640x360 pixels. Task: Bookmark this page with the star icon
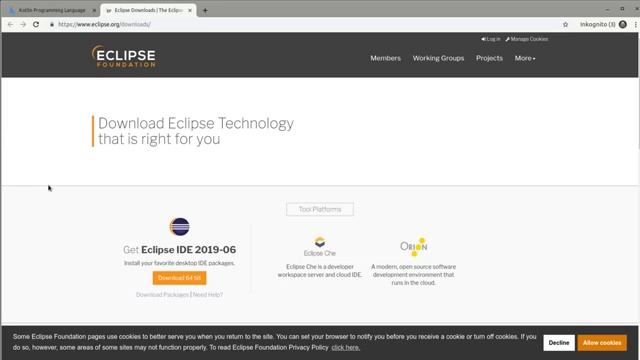click(x=565, y=24)
